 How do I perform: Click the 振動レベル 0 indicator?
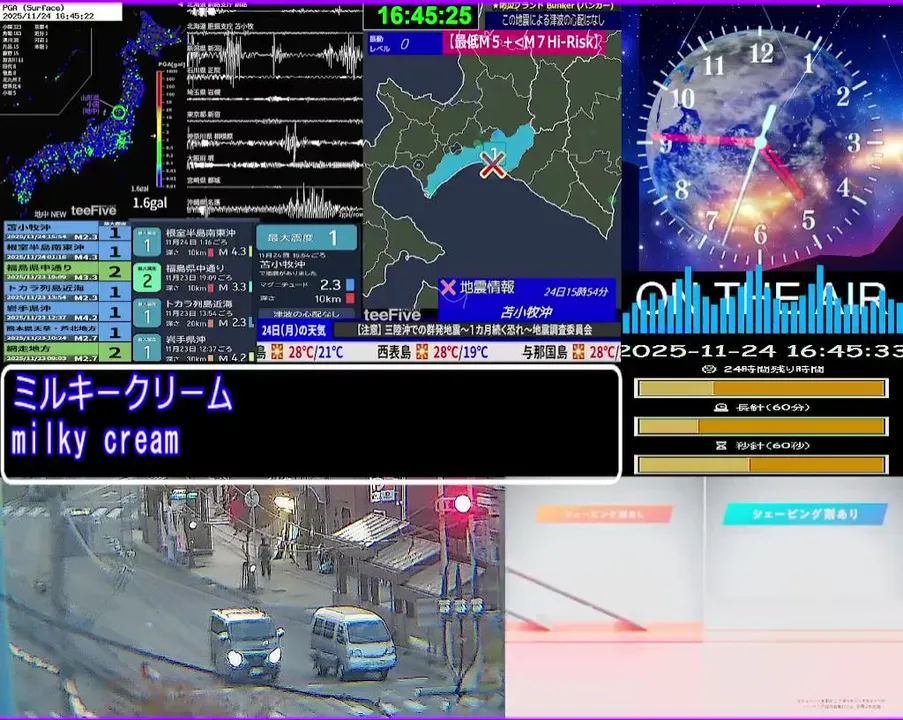click(404, 44)
